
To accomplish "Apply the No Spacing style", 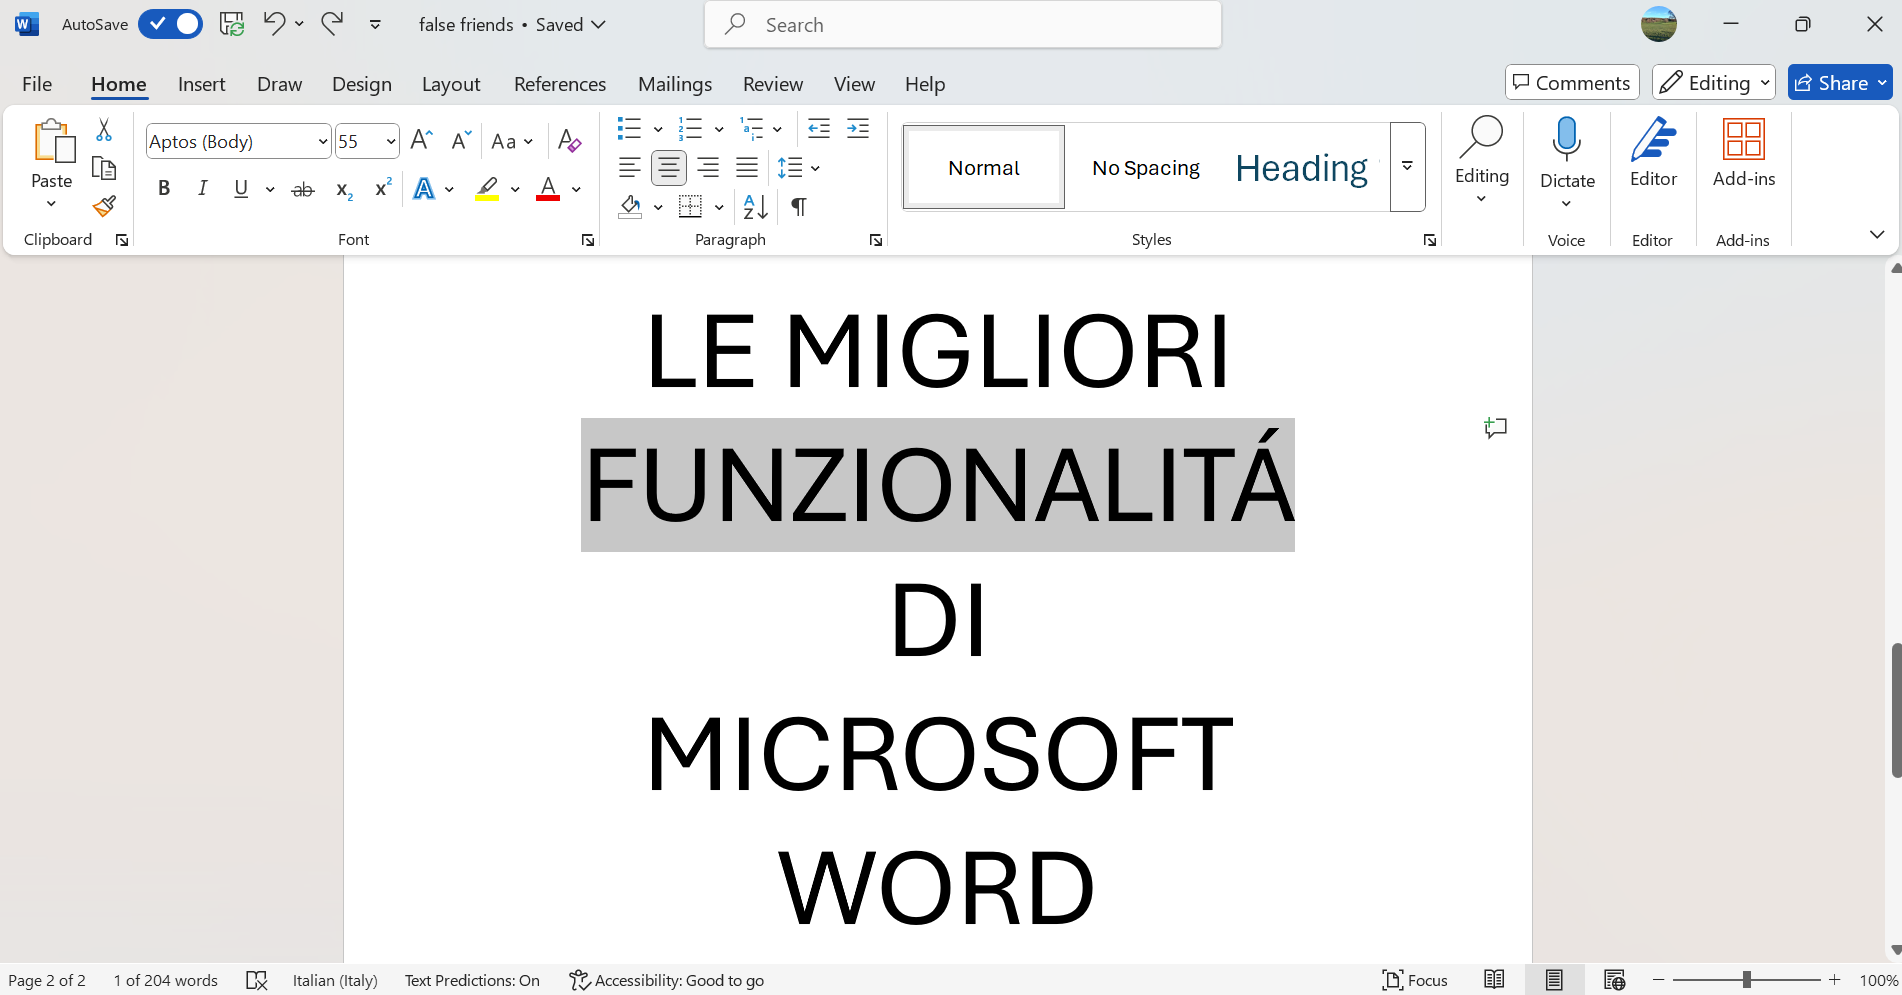I will click(1146, 168).
